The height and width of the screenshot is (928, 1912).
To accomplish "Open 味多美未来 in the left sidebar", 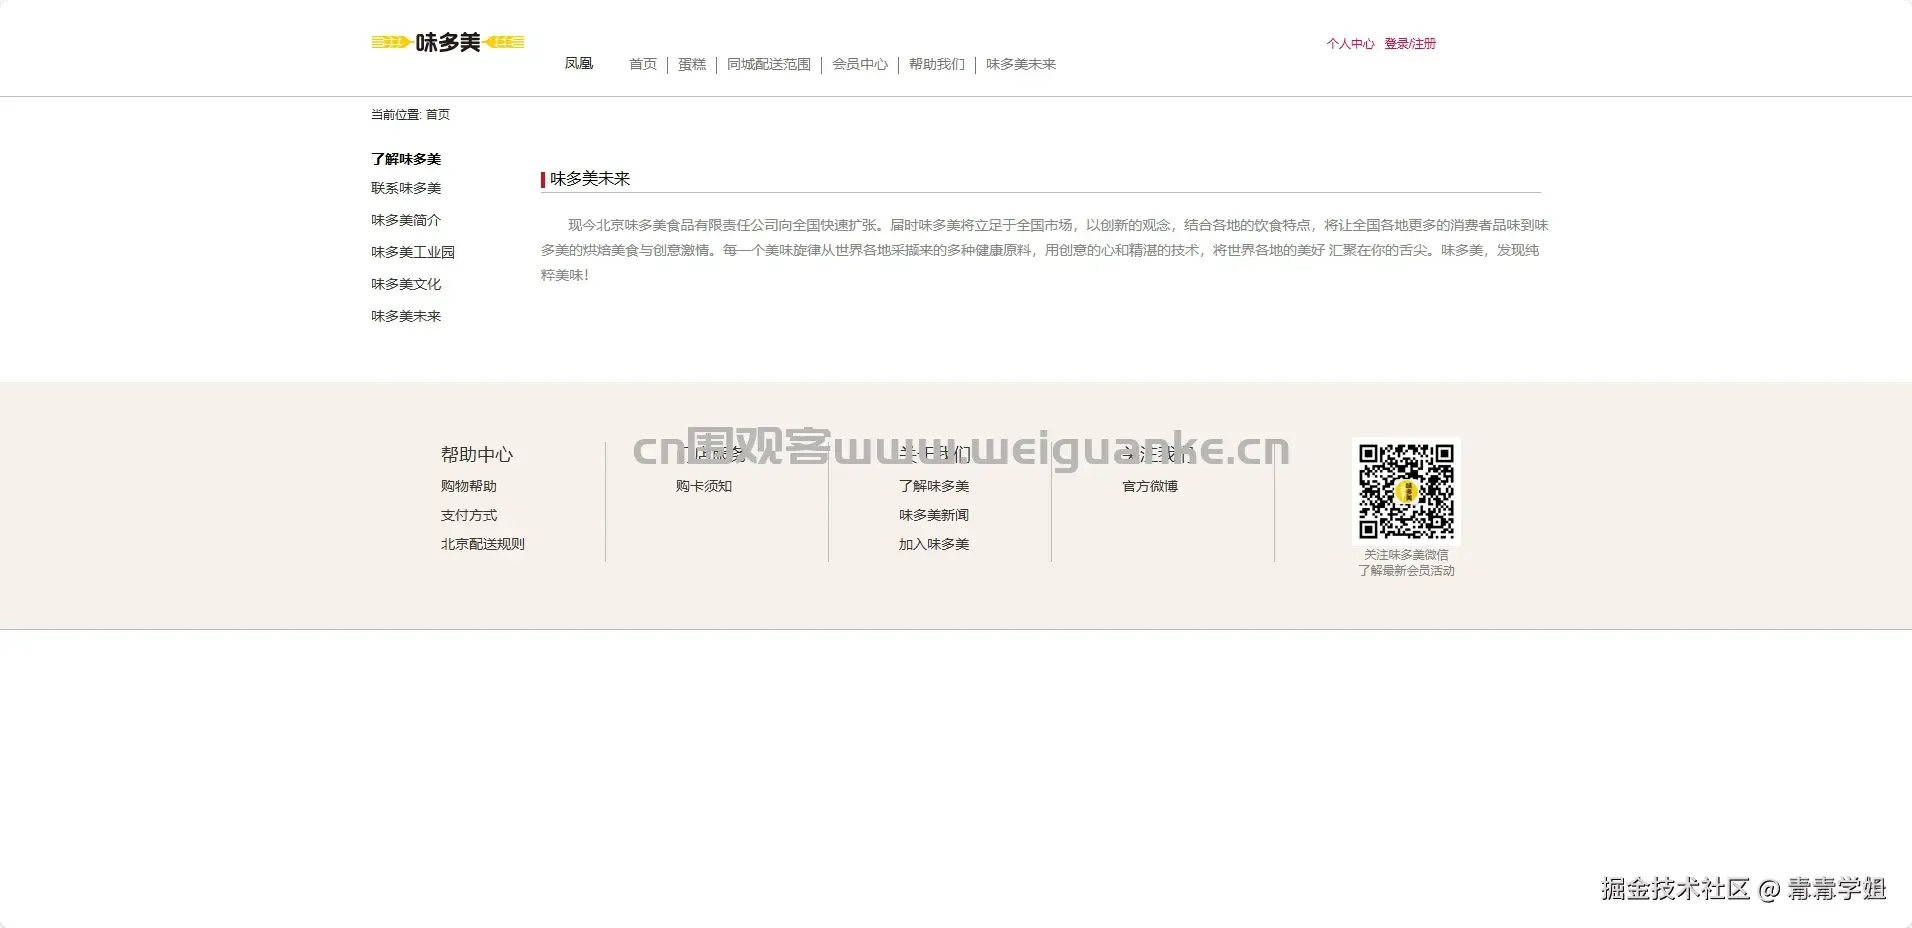I will click(406, 316).
